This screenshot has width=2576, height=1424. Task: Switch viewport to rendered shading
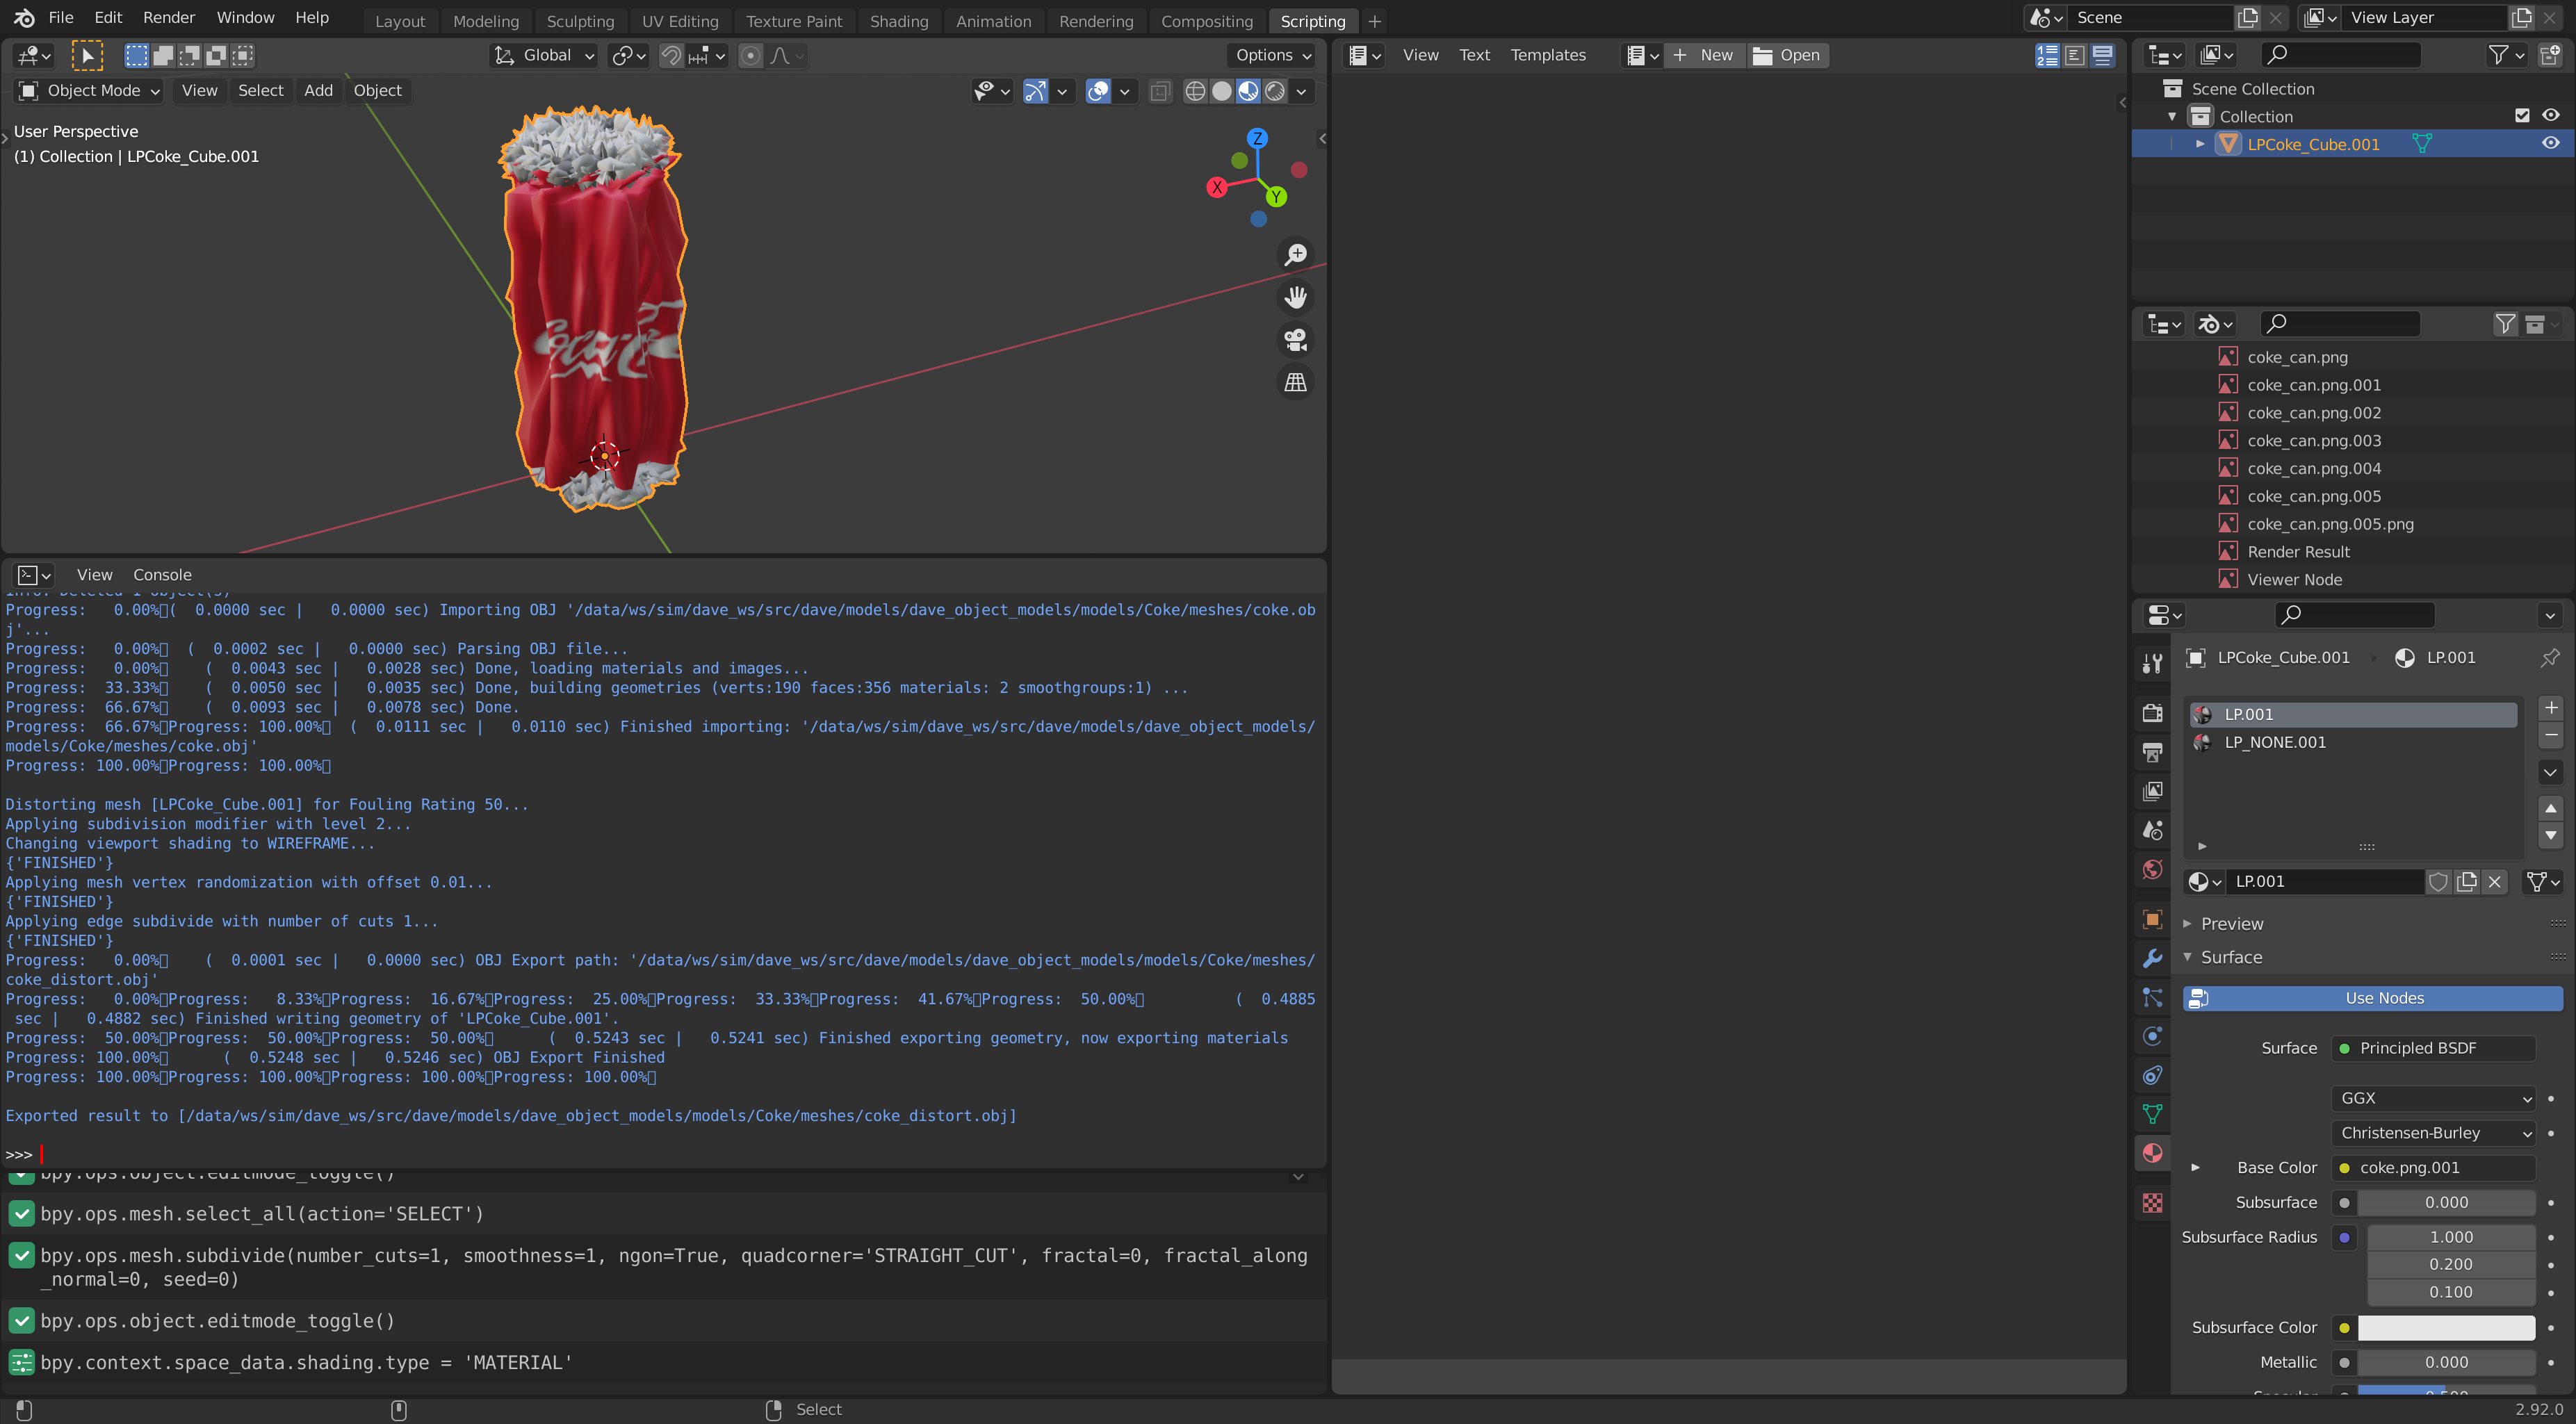tap(1275, 92)
